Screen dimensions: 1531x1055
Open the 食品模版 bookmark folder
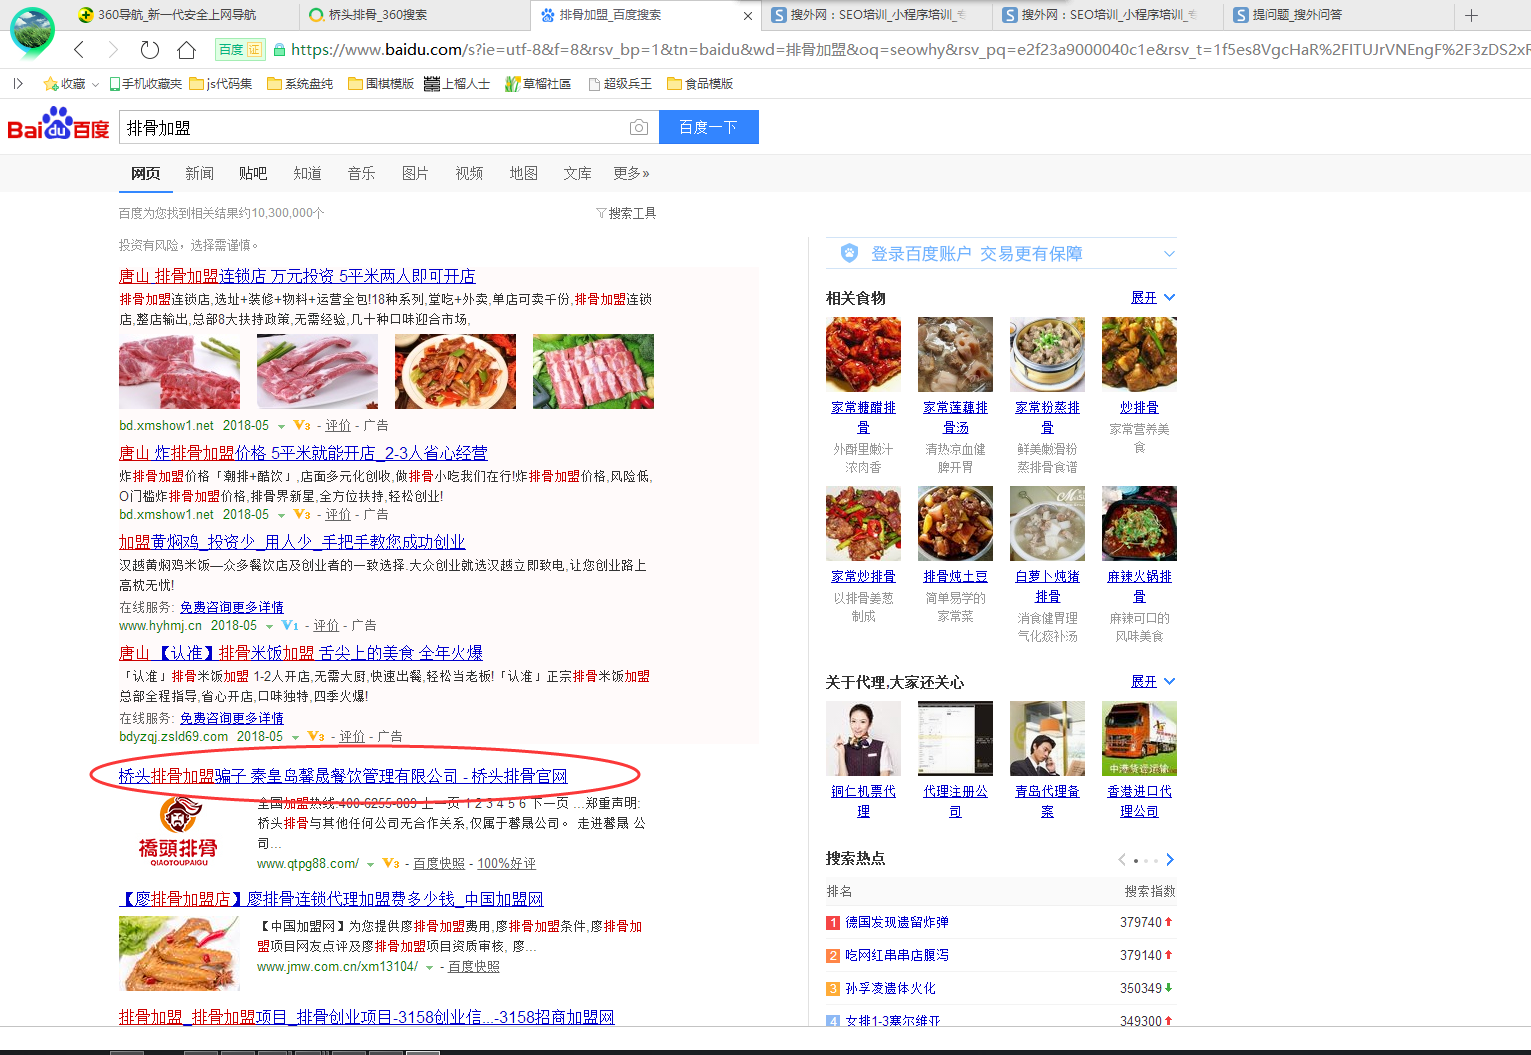(x=700, y=84)
